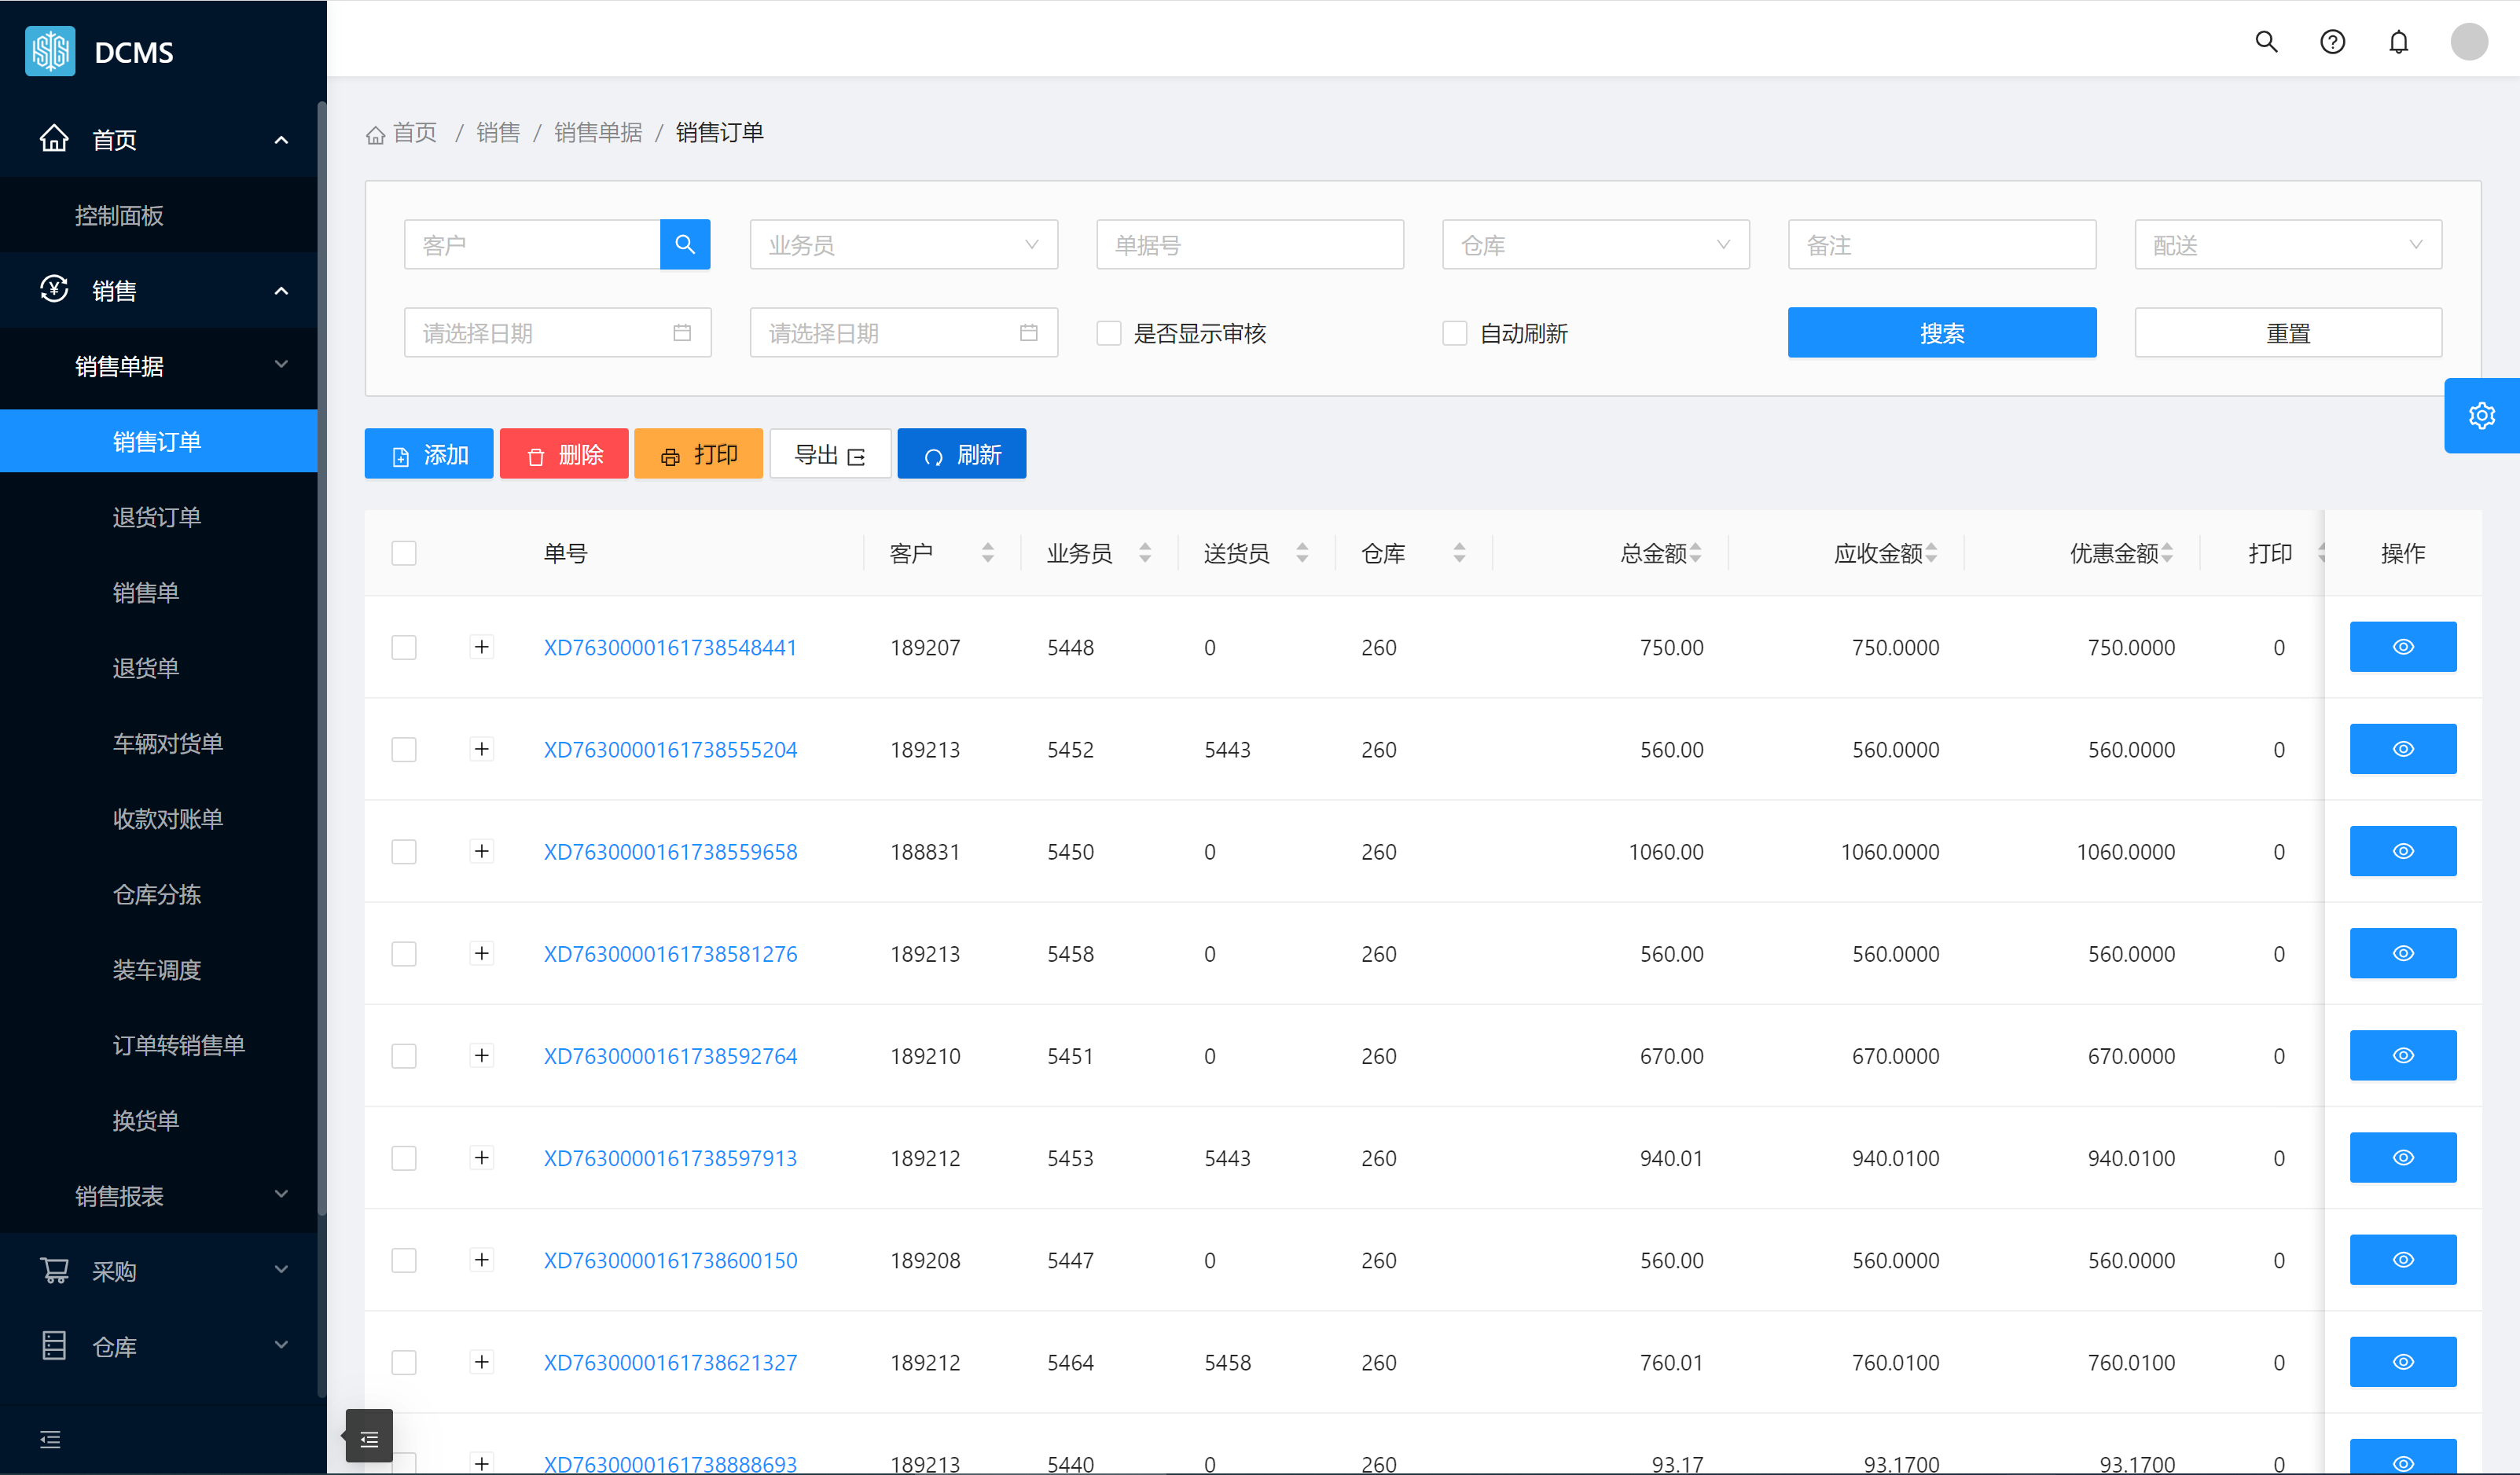Open the help question mark icon

click(x=2332, y=42)
